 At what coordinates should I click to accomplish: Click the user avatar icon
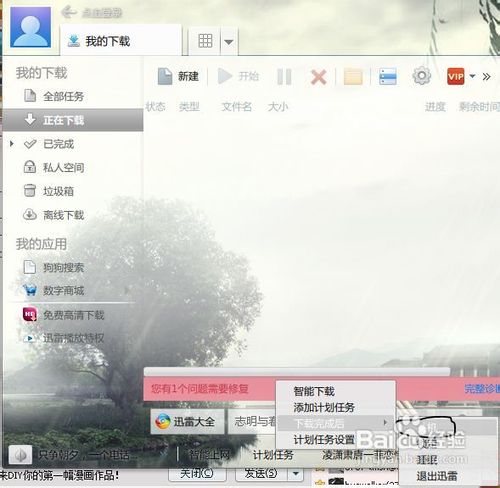tap(30, 27)
